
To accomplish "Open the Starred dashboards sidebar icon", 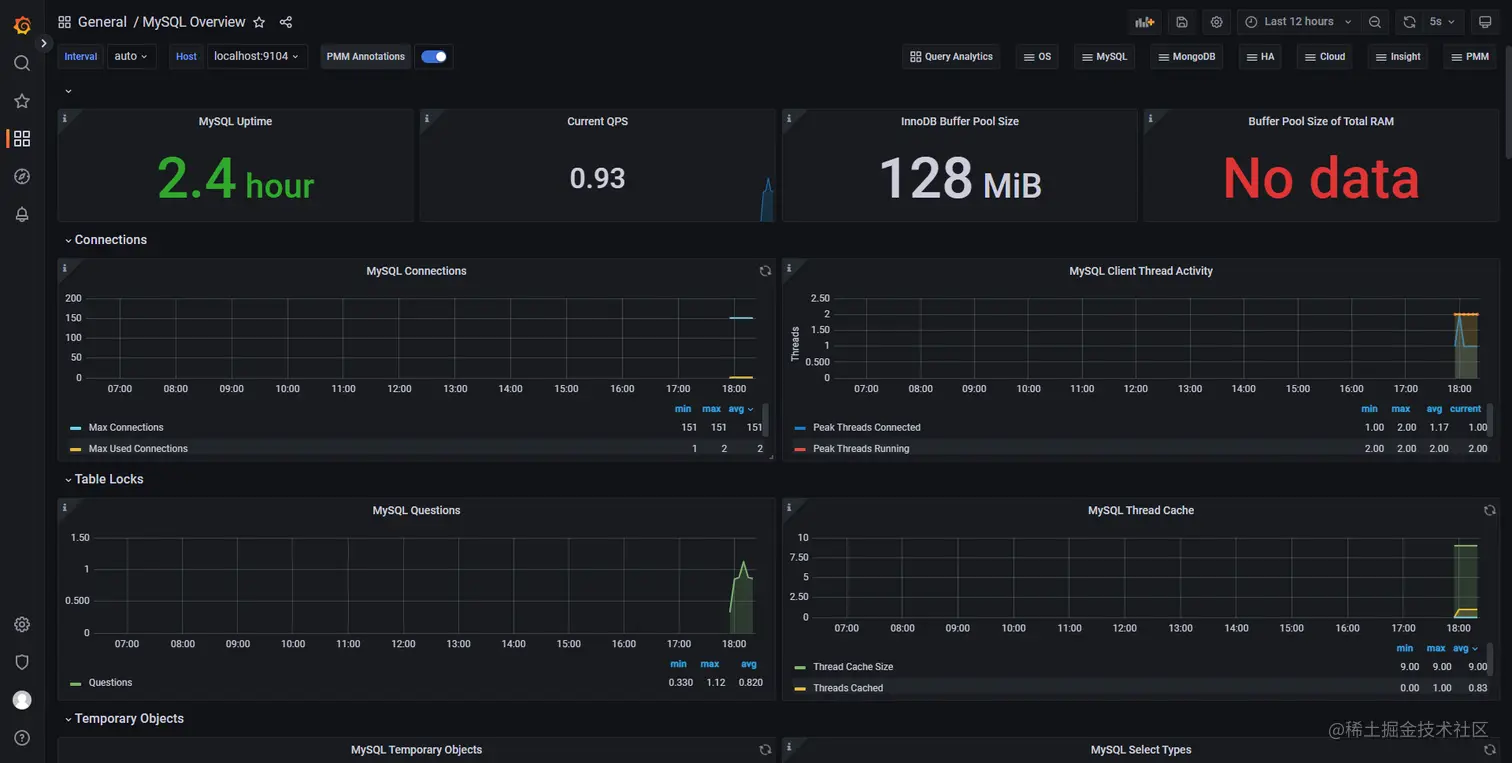I will tap(22, 101).
